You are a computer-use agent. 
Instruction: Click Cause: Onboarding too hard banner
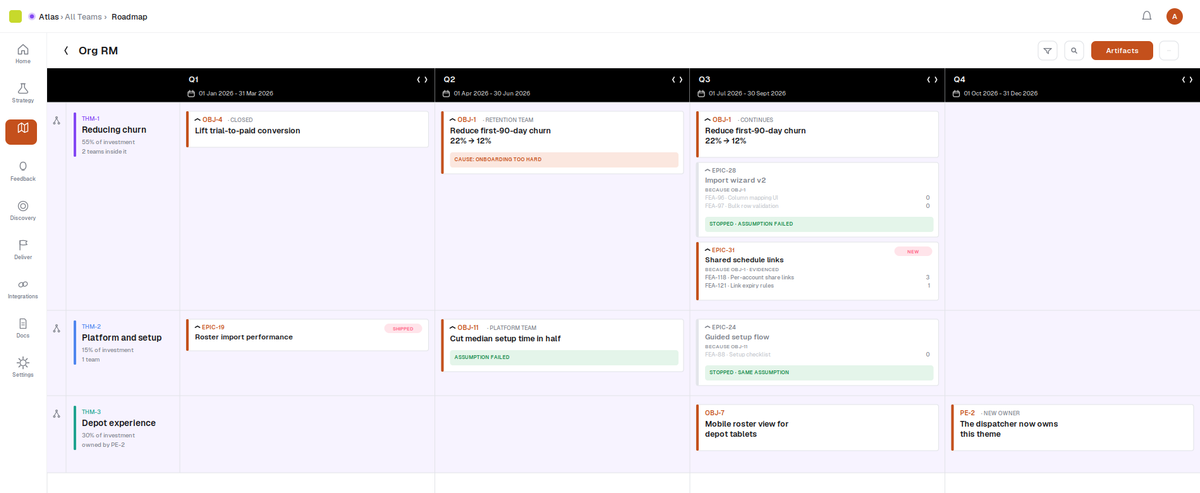click(564, 159)
